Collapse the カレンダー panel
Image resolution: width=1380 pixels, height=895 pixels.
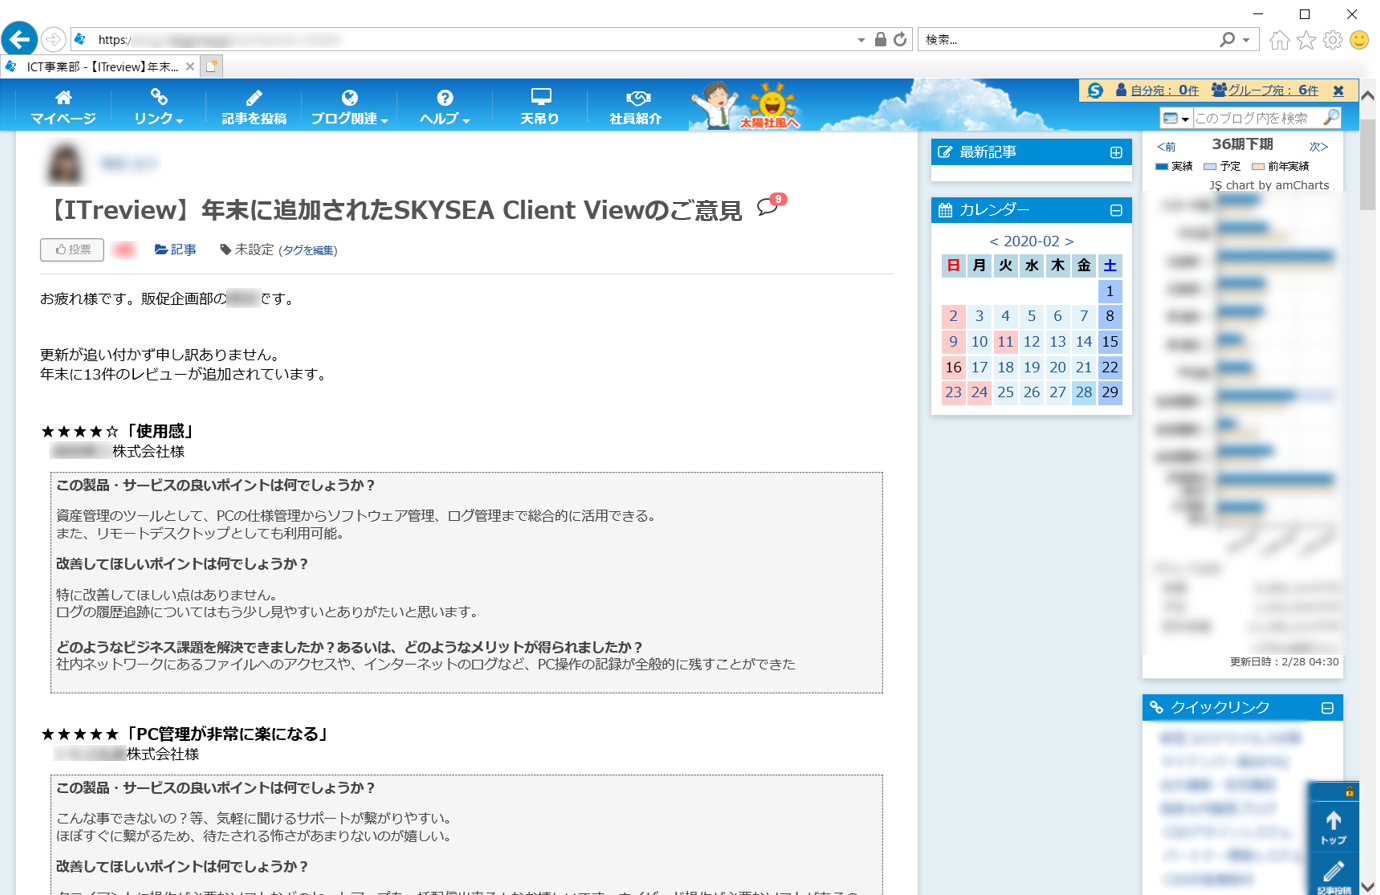pyautogui.click(x=1116, y=210)
